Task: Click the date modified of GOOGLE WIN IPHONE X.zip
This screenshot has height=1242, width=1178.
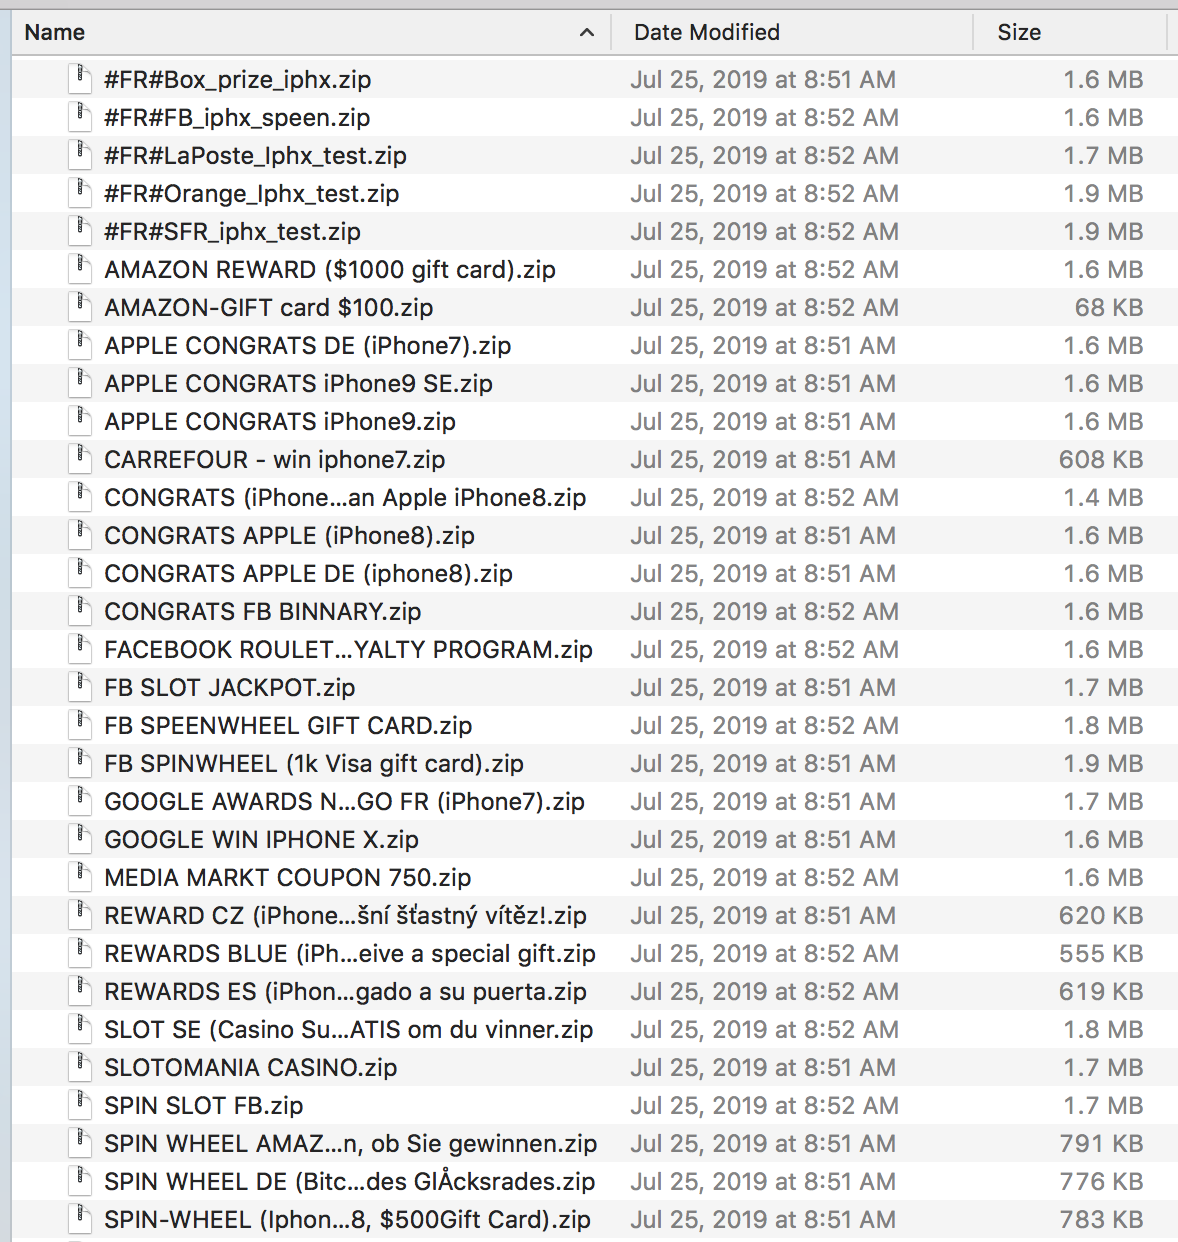Action: tap(763, 839)
